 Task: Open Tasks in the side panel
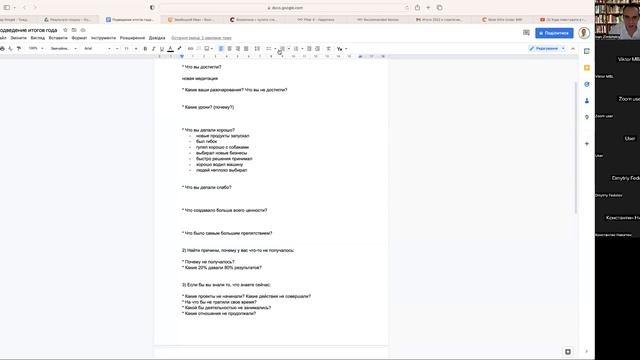pos(587,84)
